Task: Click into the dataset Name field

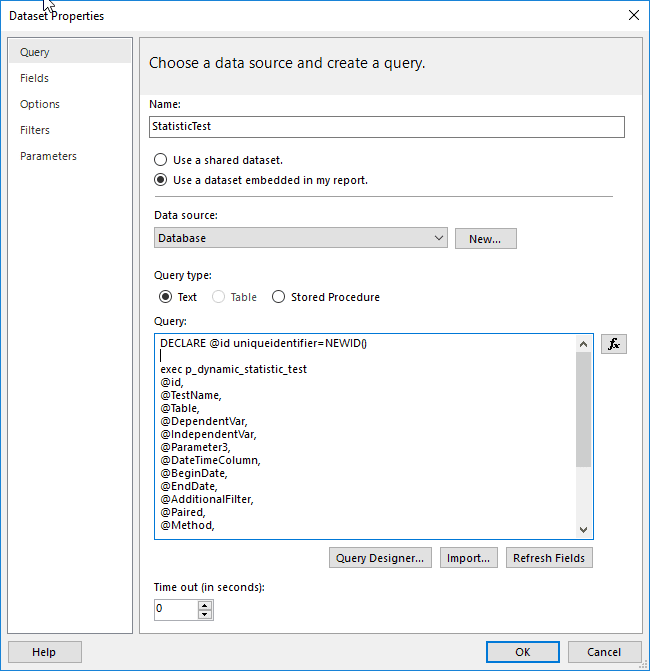Action: (x=386, y=127)
